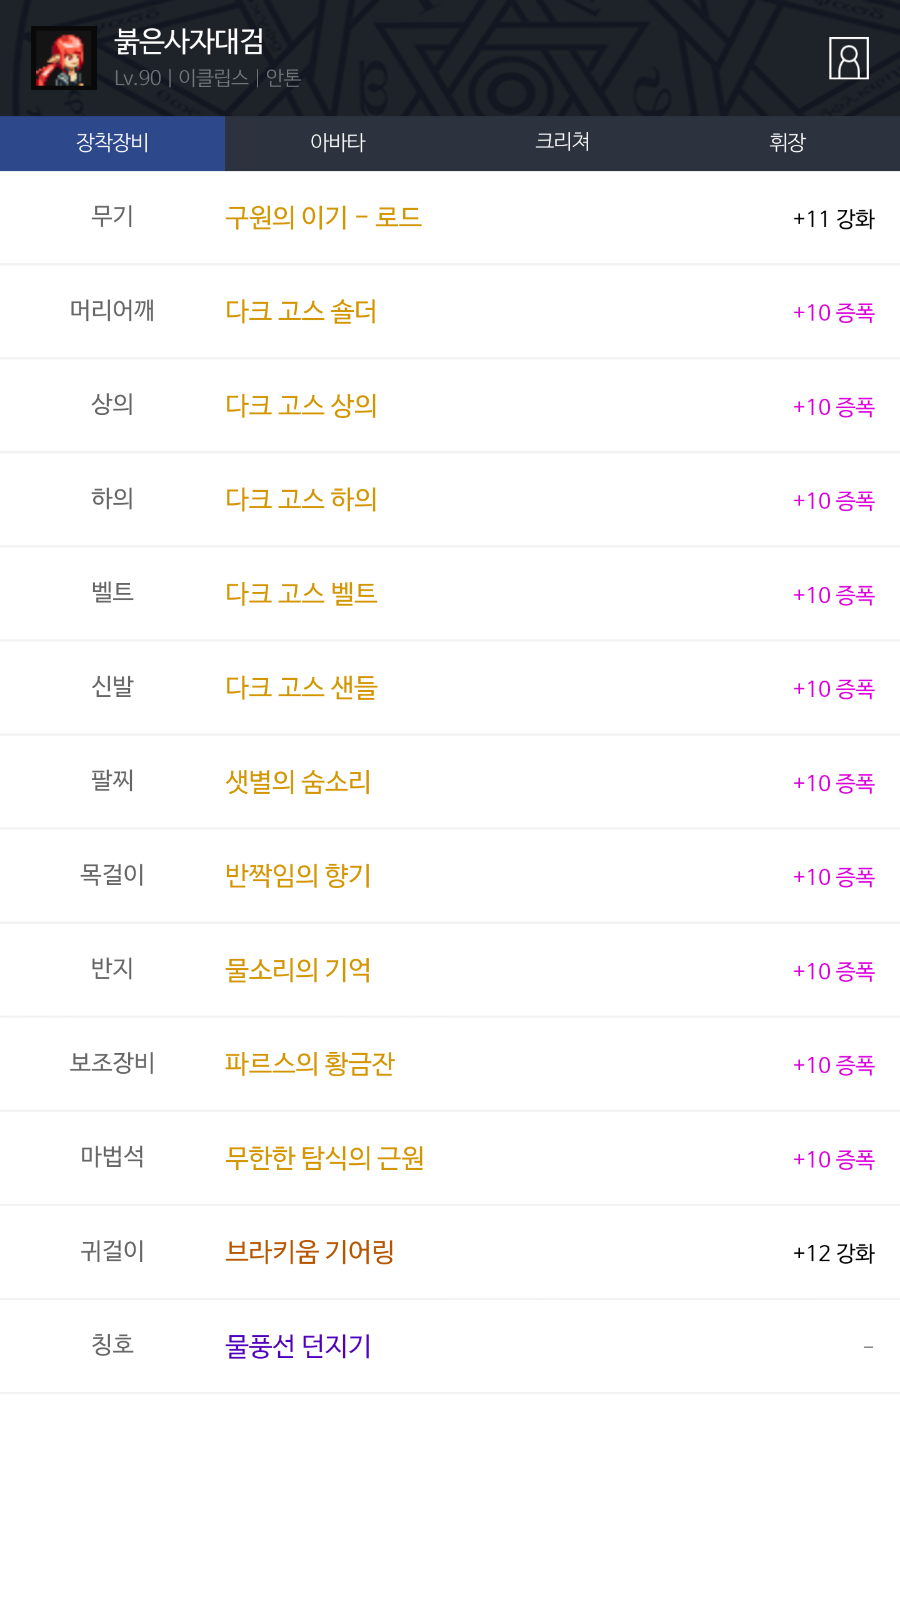View the 다크 고스 샌들 item
The height and width of the screenshot is (1600, 900).
[x=301, y=688]
